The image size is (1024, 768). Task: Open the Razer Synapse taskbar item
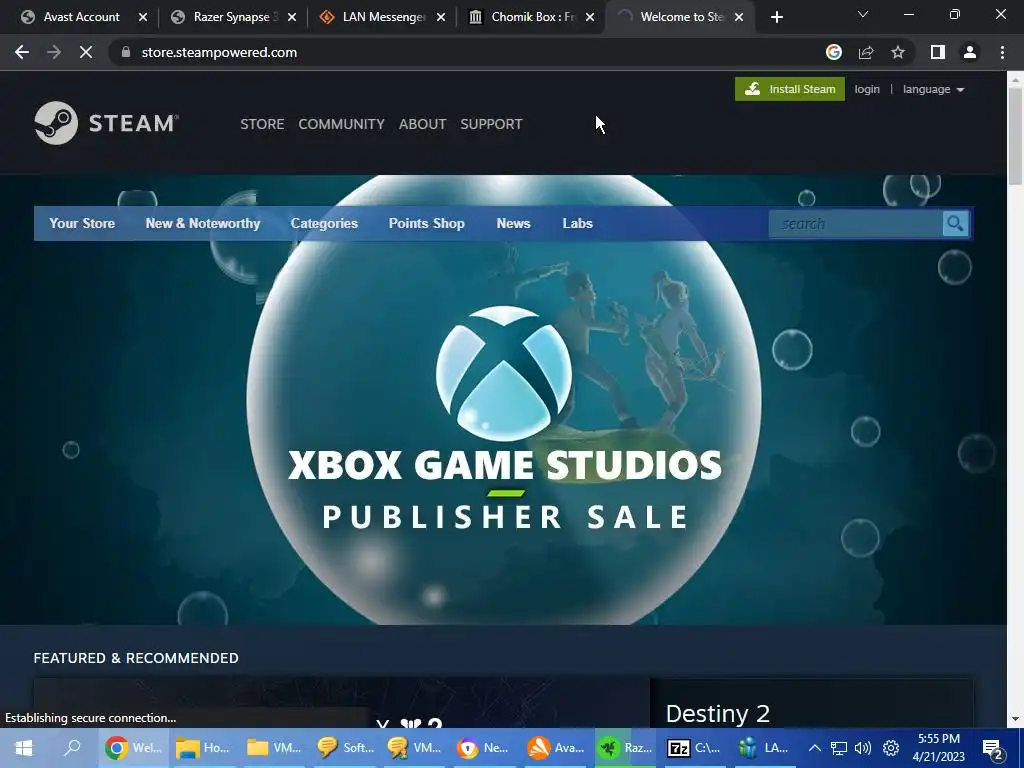626,748
